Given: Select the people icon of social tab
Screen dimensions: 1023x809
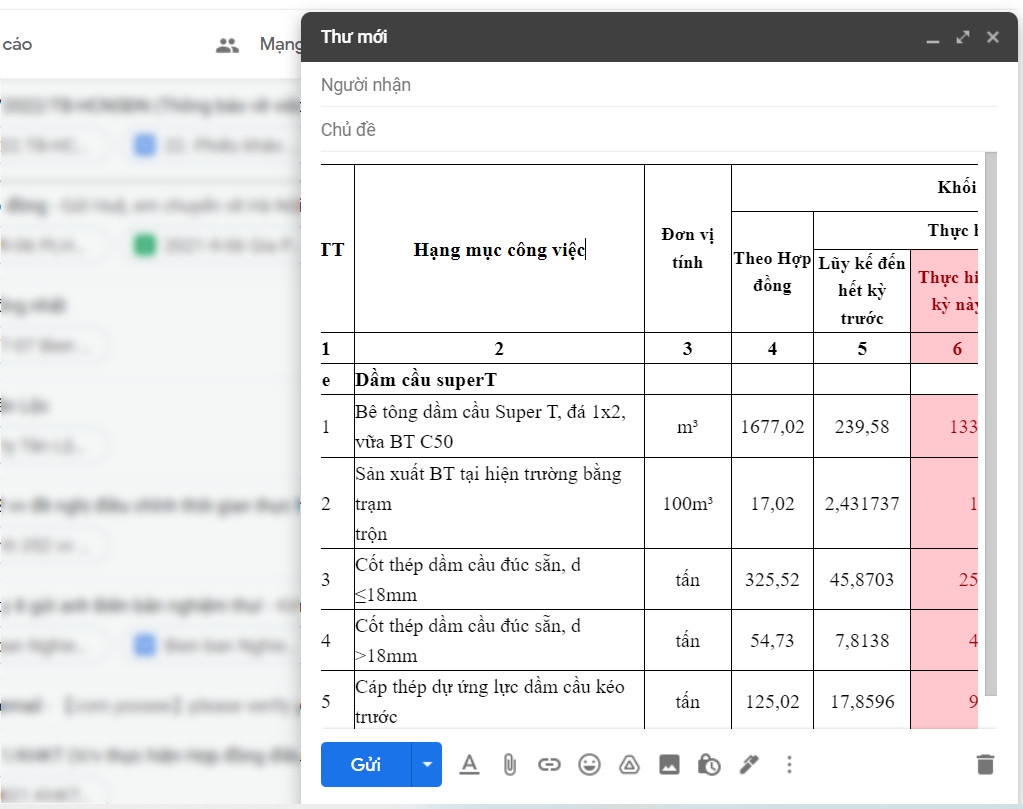Looking at the screenshot, I should (x=227, y=45).
